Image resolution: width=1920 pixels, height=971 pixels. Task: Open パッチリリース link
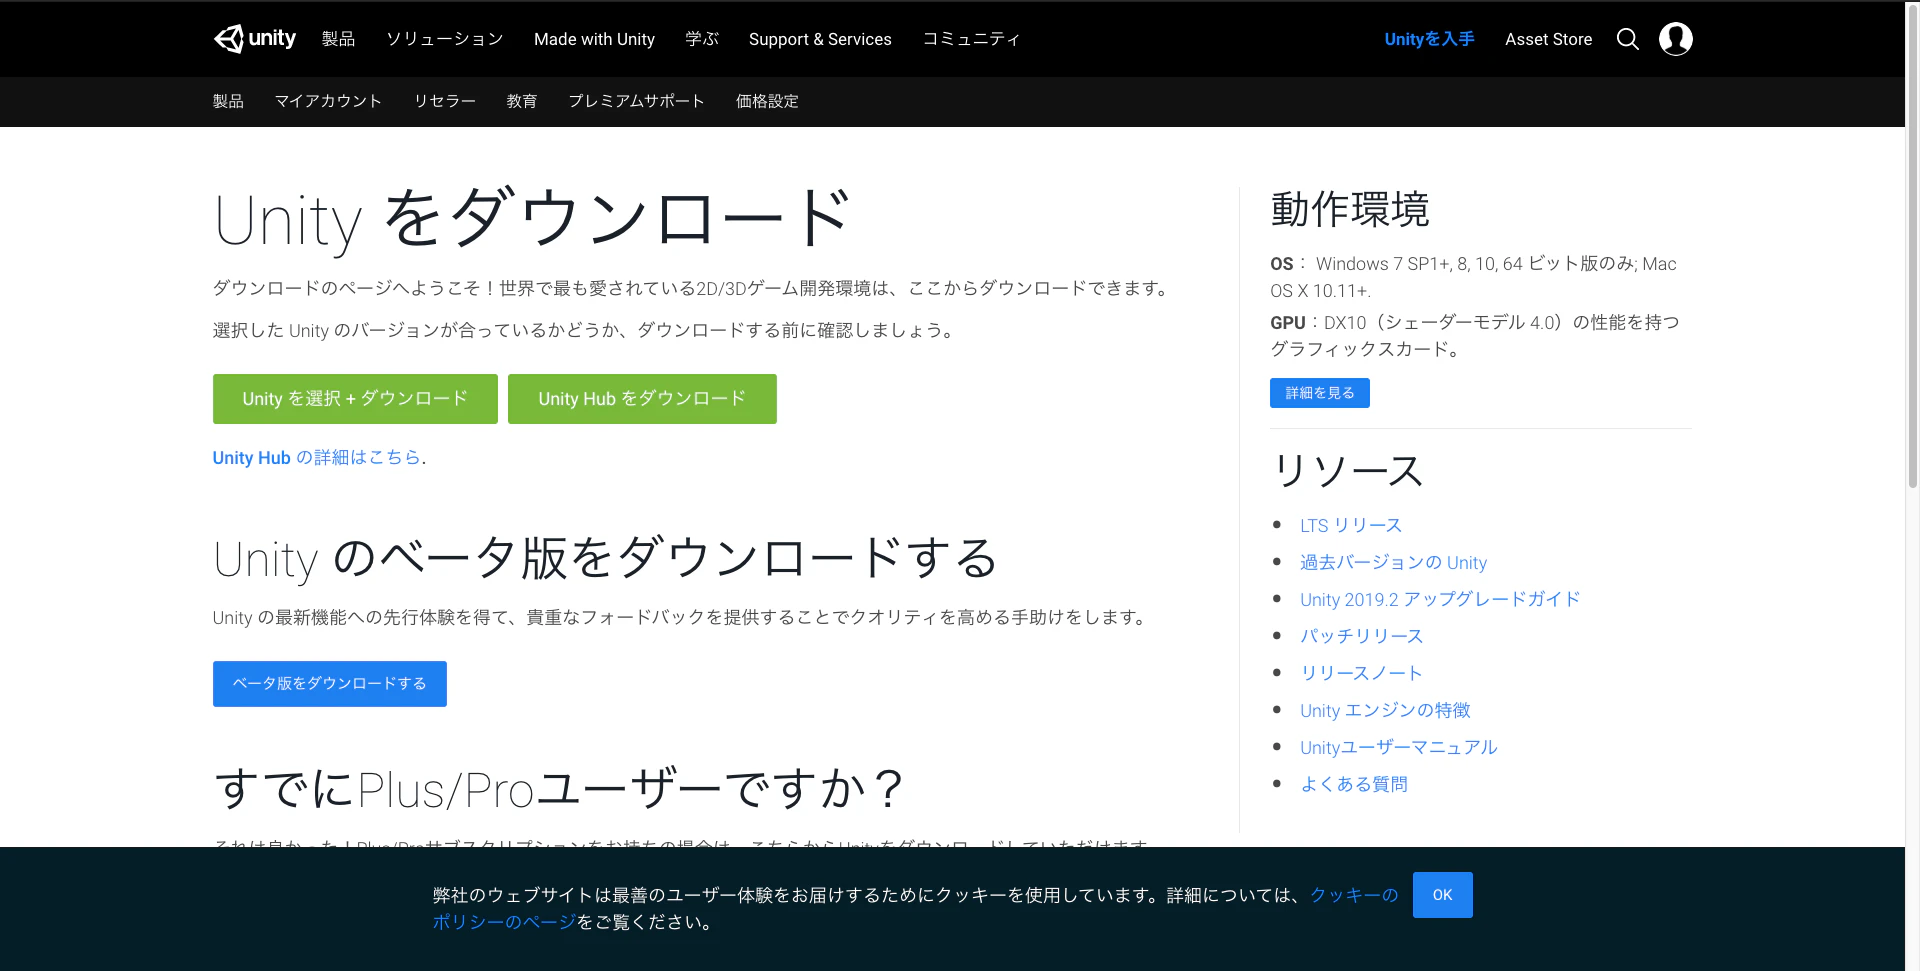1361,636
